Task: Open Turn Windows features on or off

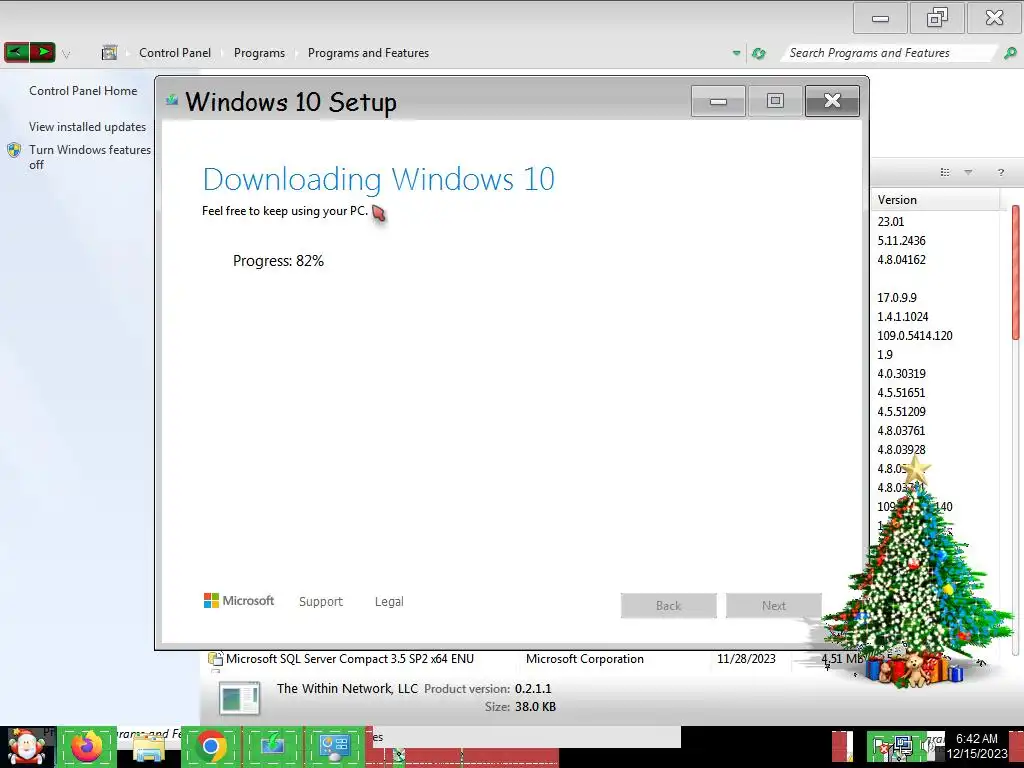Action: [x=90, y=157]
